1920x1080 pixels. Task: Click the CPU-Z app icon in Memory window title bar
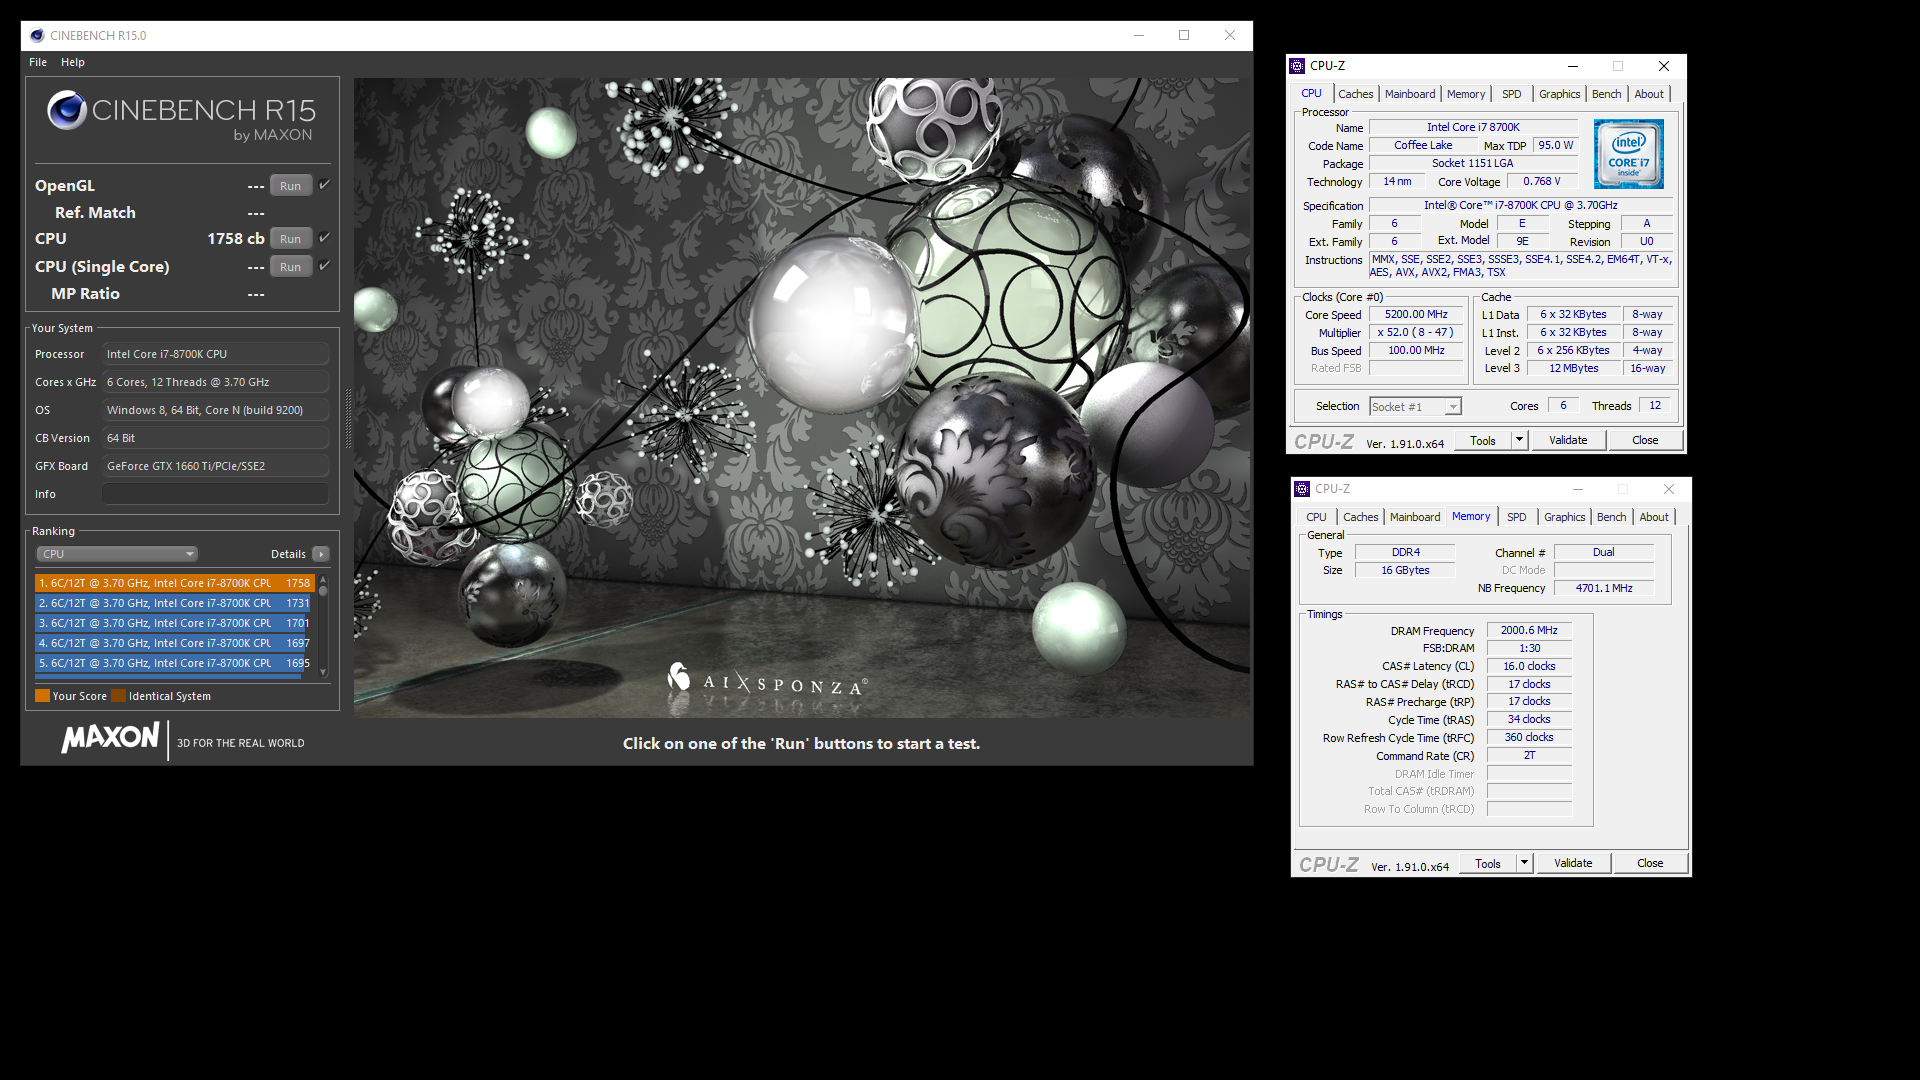coord(1302,489)
